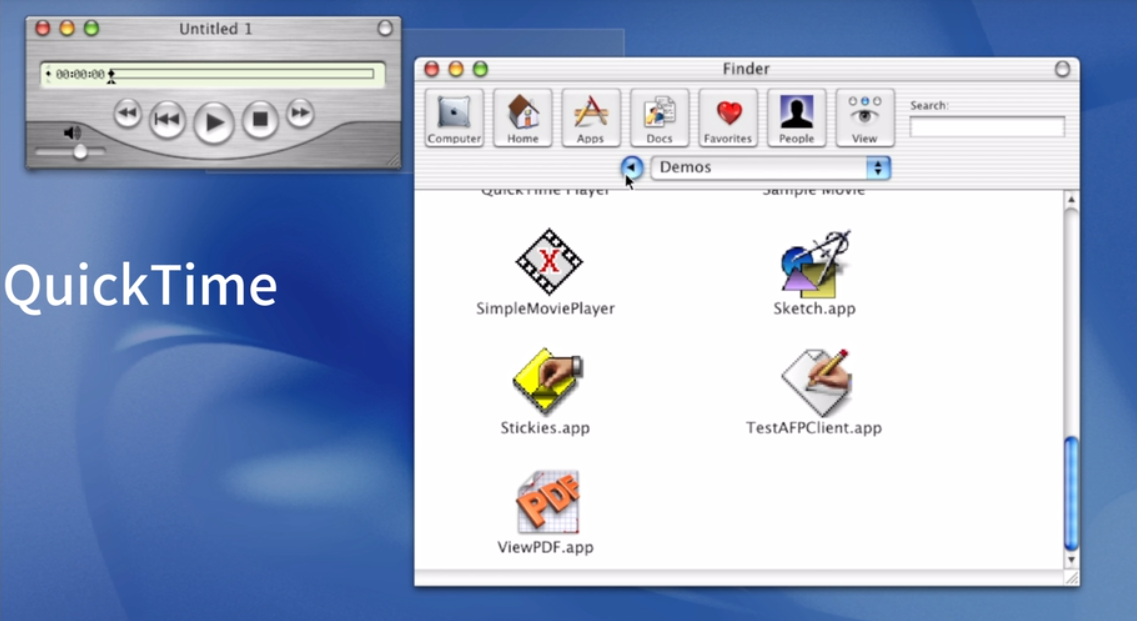
Task: Click the Finder Search field
Action: [986, 127]
